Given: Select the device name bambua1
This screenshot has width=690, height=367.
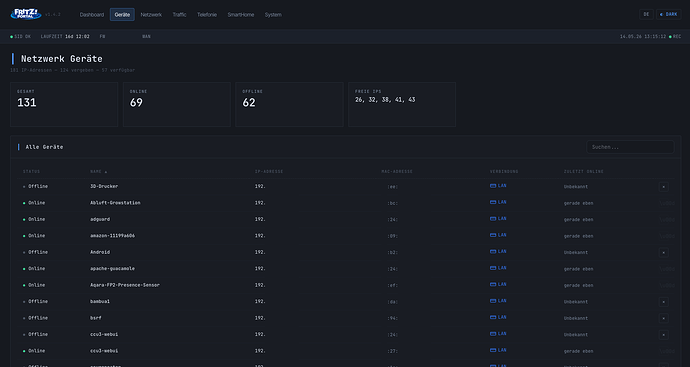Looking at the screenshot, I should point(100,301).
